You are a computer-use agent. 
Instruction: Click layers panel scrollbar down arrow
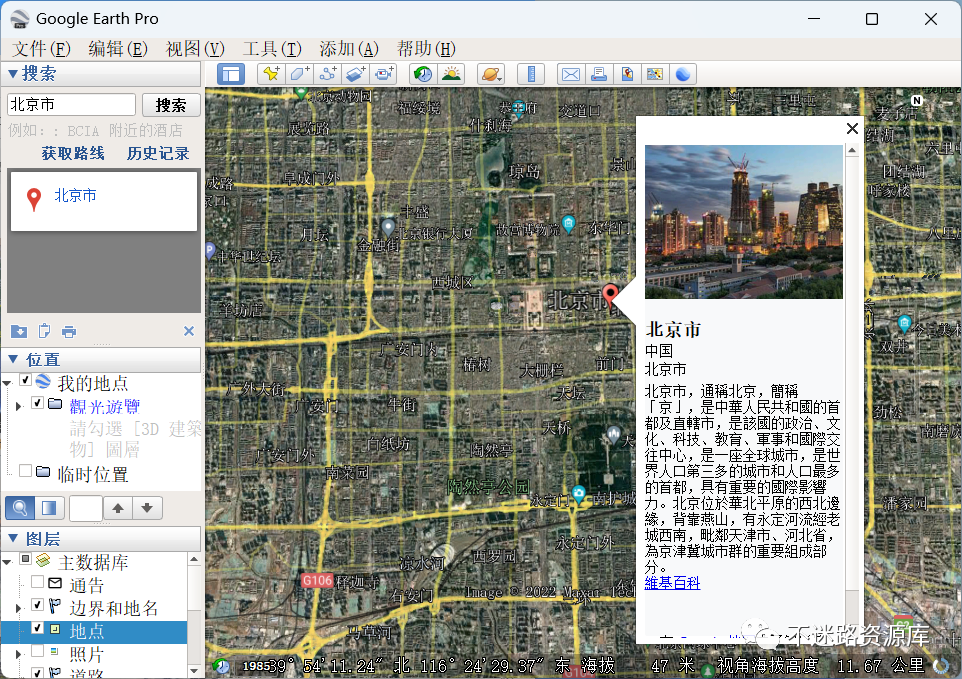coord(194,671)
